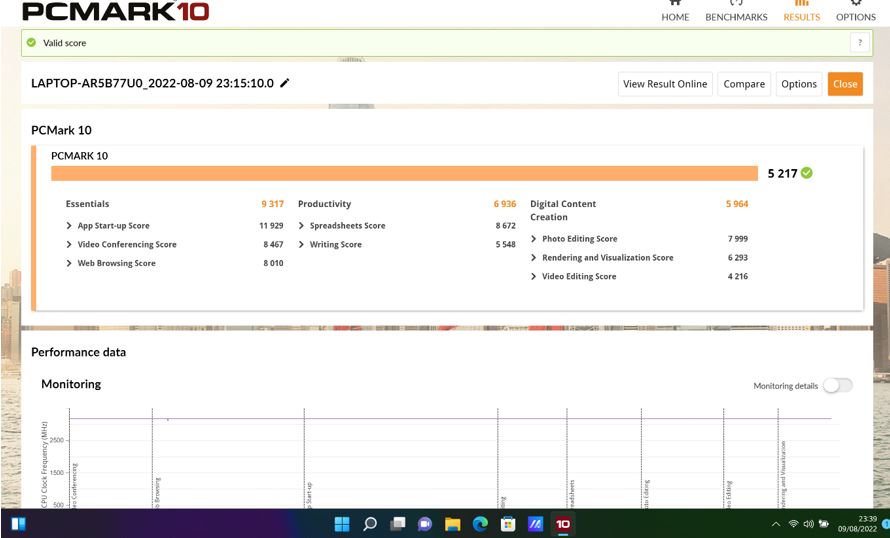The image size is (890, 538).
Task: Click the green check next to 5 217
Action: [x=807, y=173]
